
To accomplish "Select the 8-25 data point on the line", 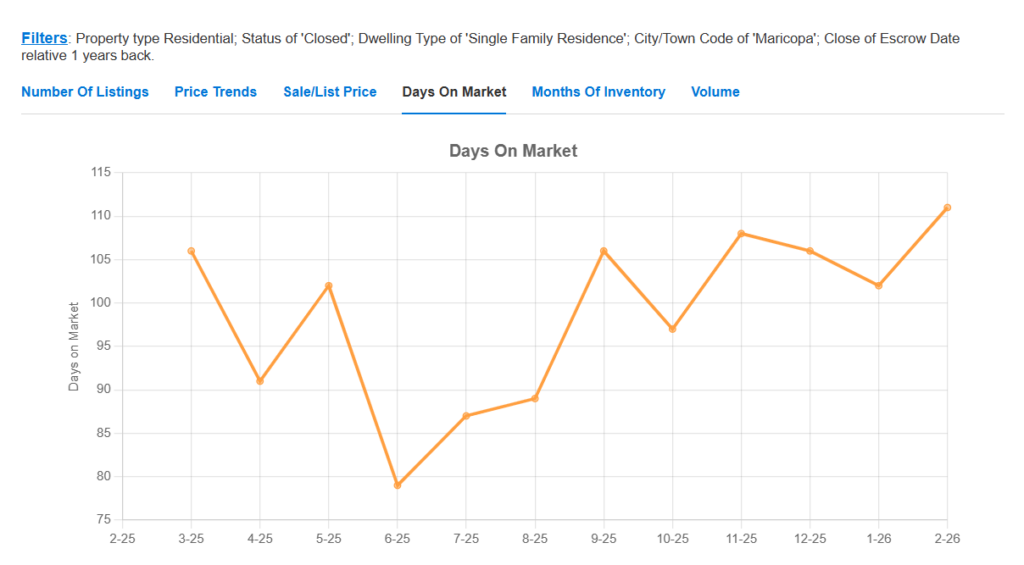I will point(535,398).
